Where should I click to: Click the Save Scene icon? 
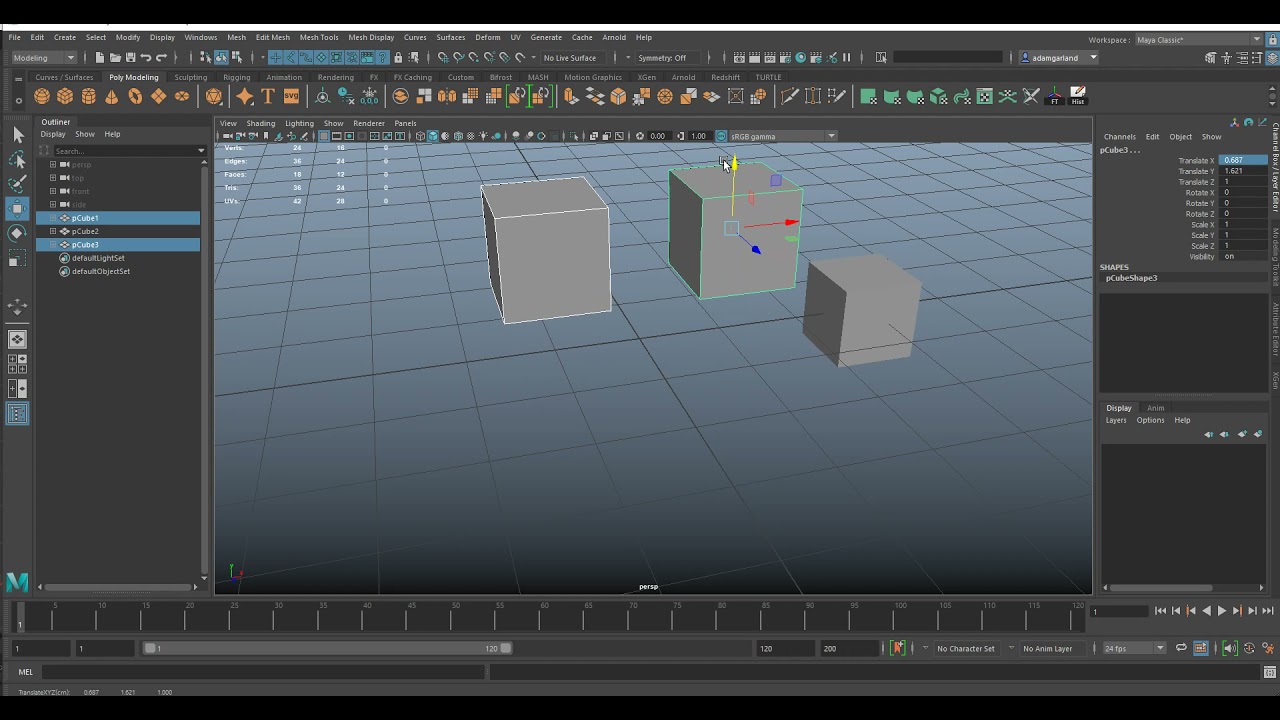(130, 58)
